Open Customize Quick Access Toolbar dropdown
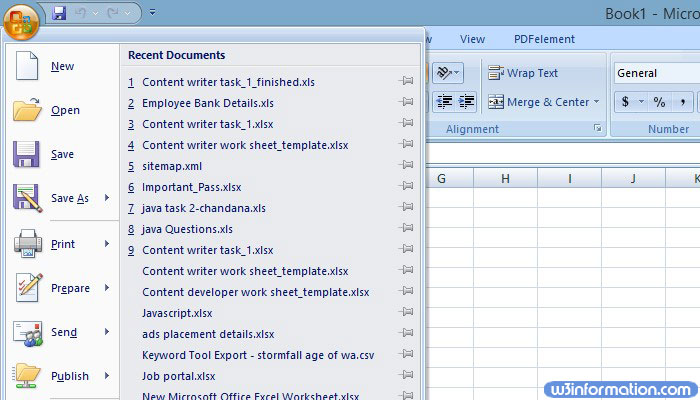 click(x=153, y=12)
